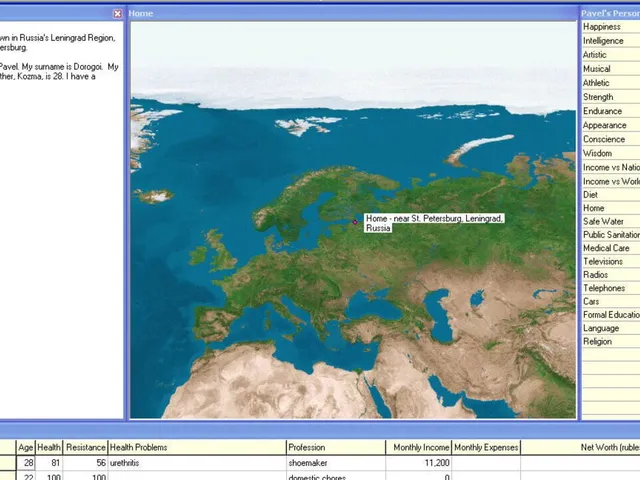Click the Musical attribute row
The height and width of the screenshot is (480, 640).
(611, 69)
